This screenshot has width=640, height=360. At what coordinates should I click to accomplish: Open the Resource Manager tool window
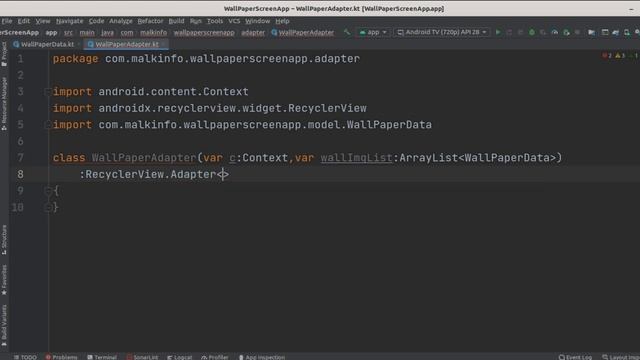[x=4, y=104]
